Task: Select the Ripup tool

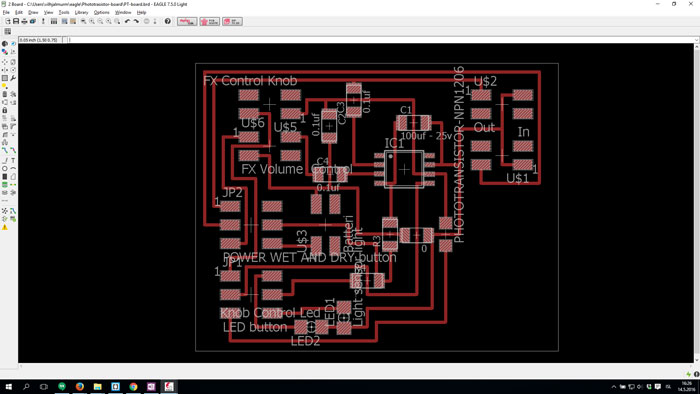Action: (13, 150)
